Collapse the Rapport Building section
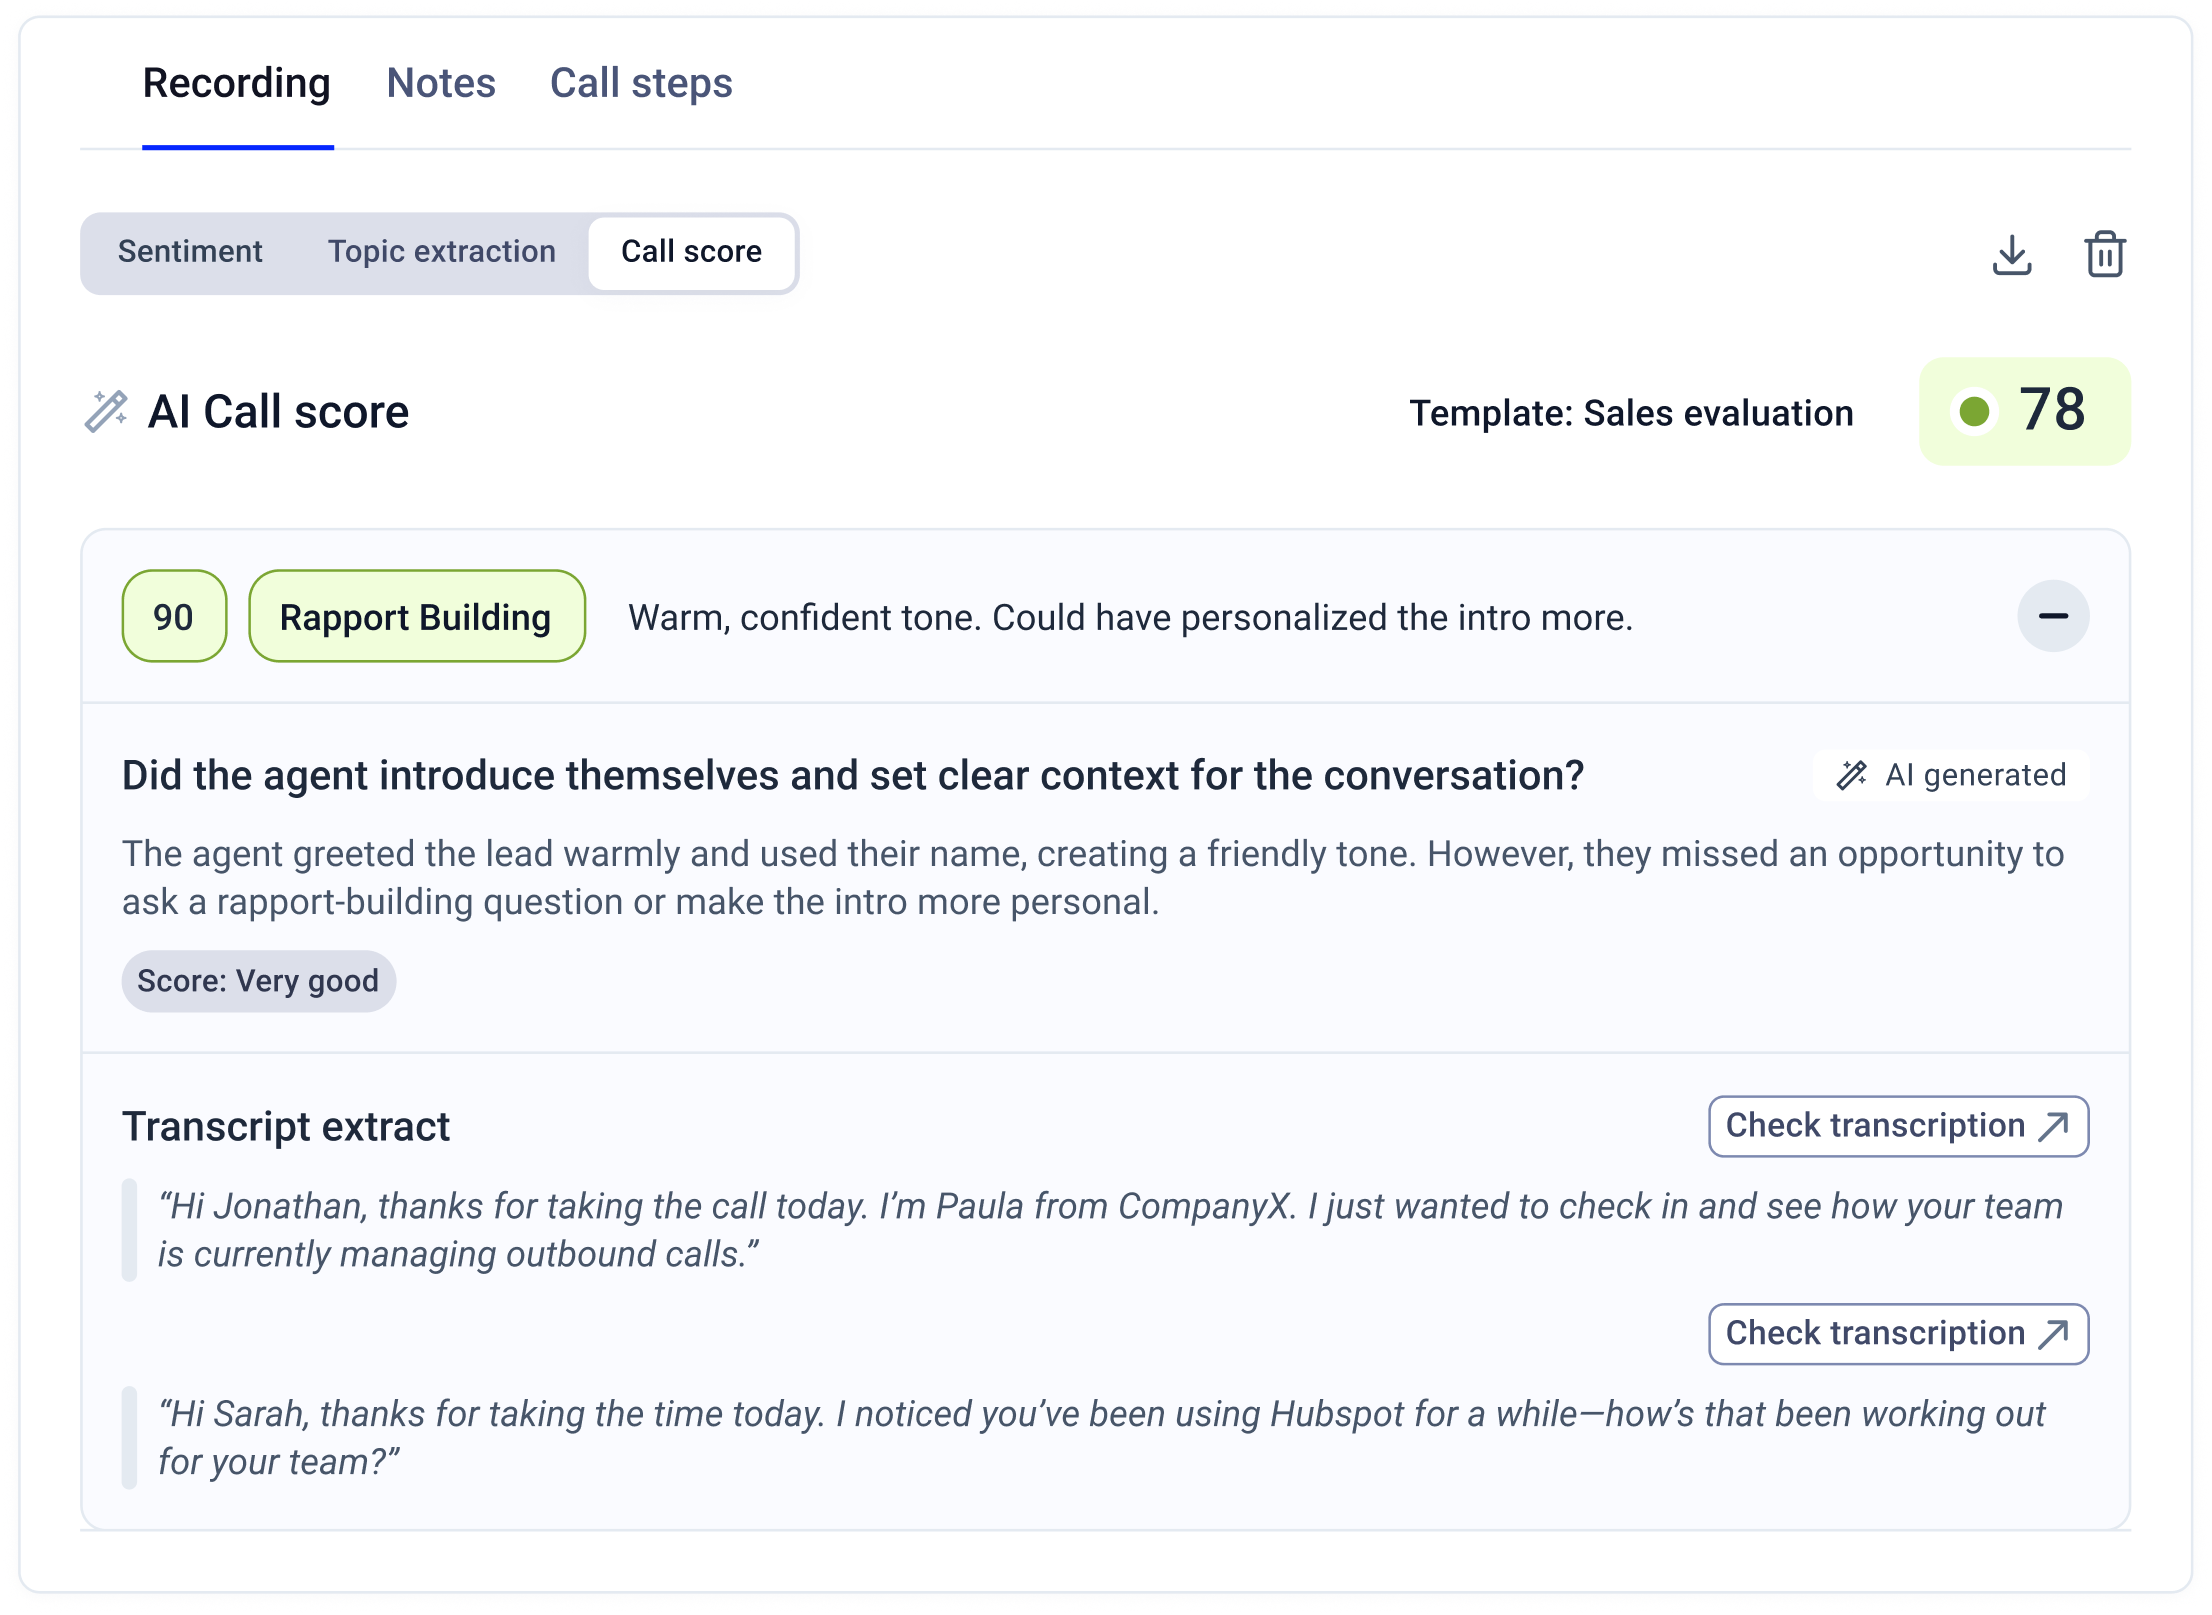Viewport: 2212px width, 1615px height. tap(2052, 616)
